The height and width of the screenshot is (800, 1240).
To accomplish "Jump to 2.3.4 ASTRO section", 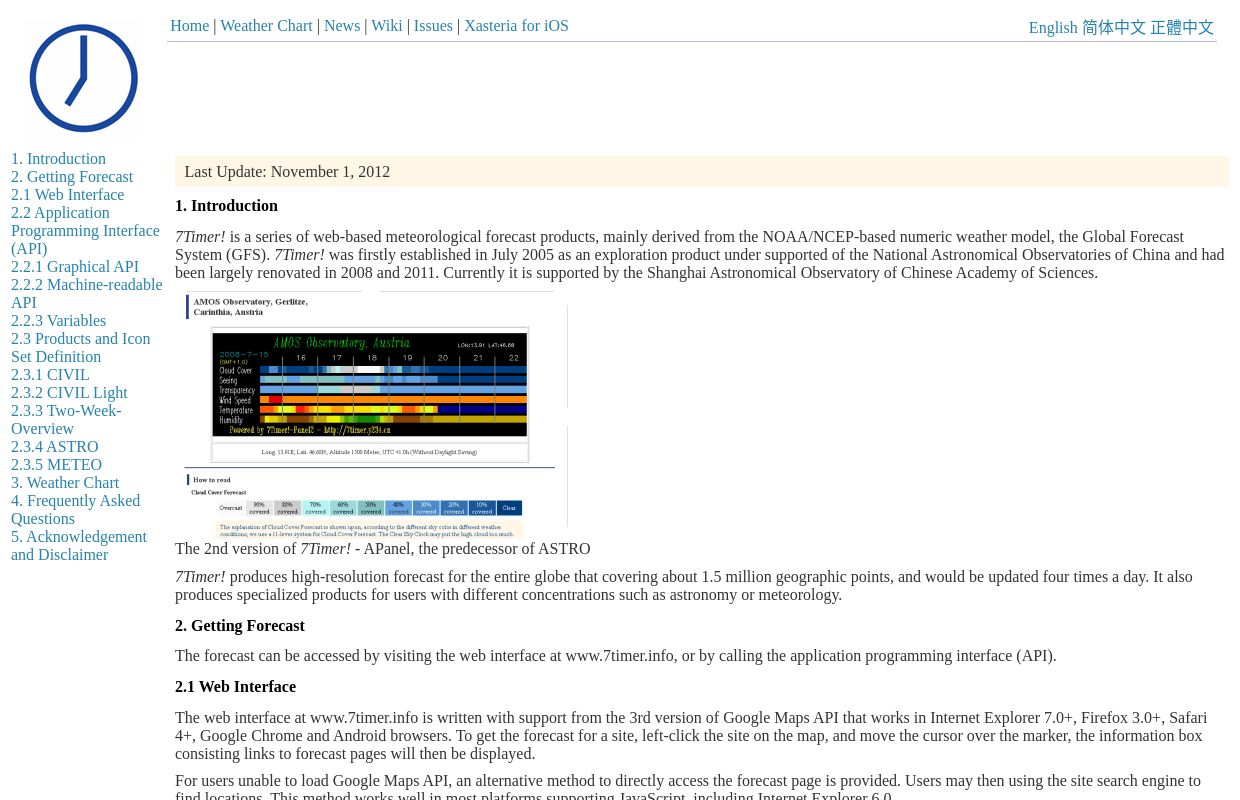I will tap(55, 447).
